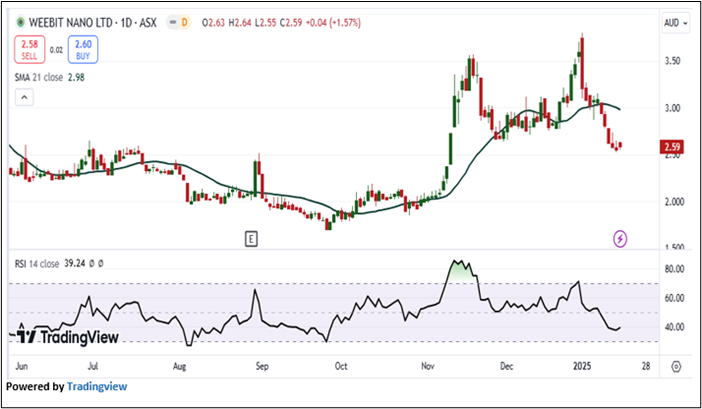
Task: Click the +0.04 (+1.57%) price change text
Action: pos(334,22)
